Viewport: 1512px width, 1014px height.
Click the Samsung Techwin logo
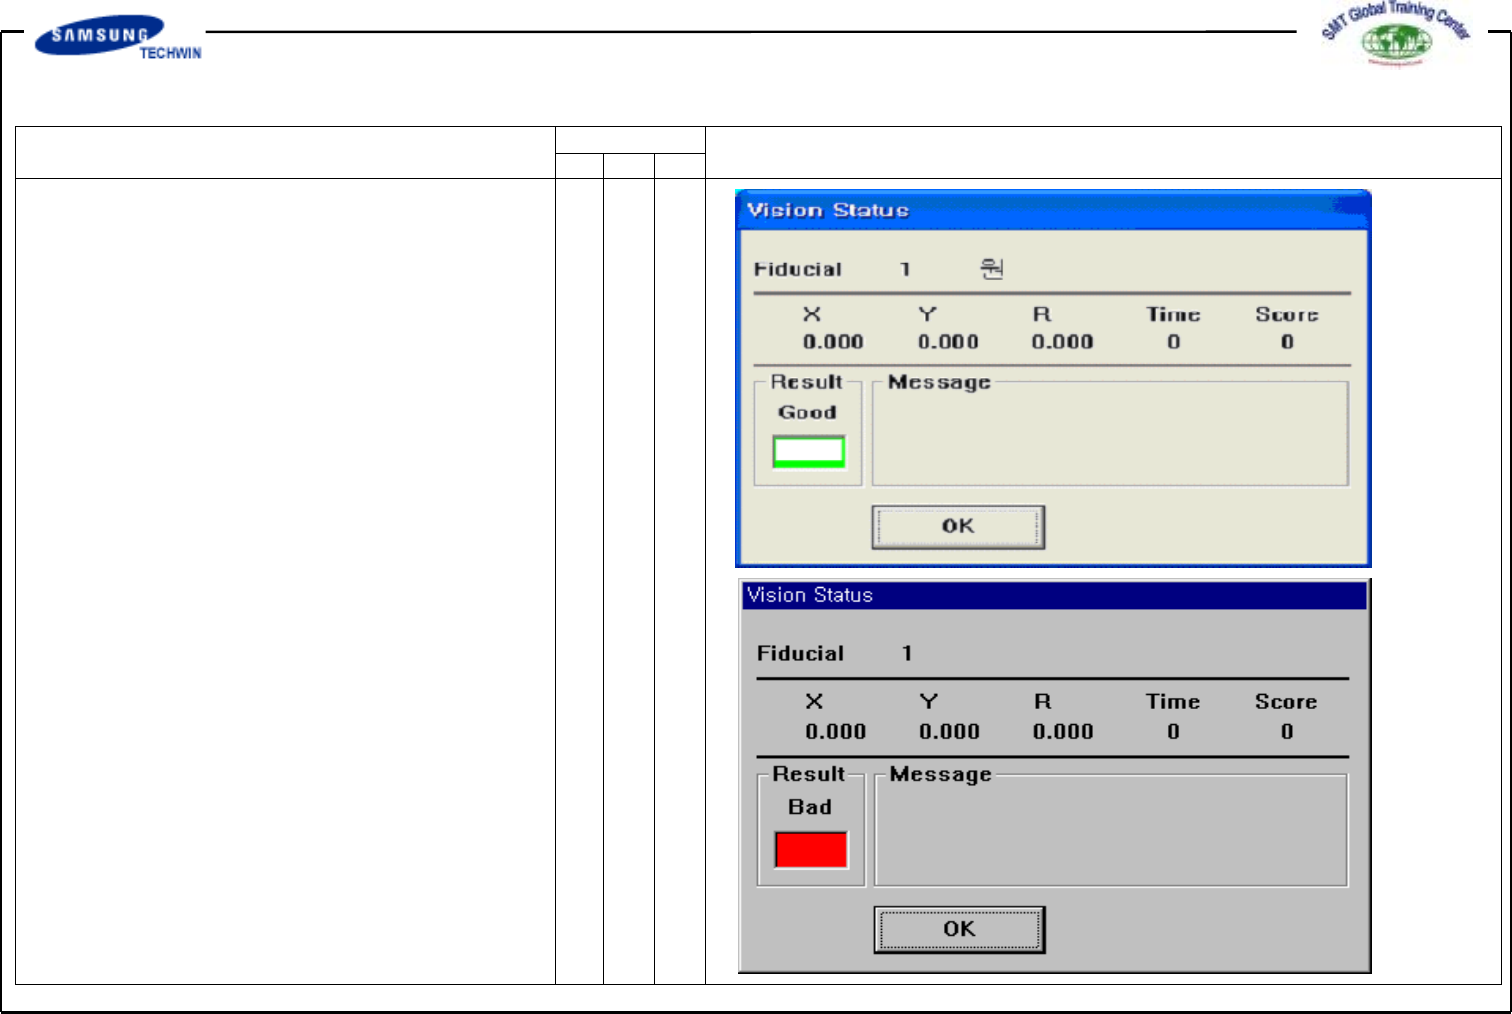click(118, 38)
